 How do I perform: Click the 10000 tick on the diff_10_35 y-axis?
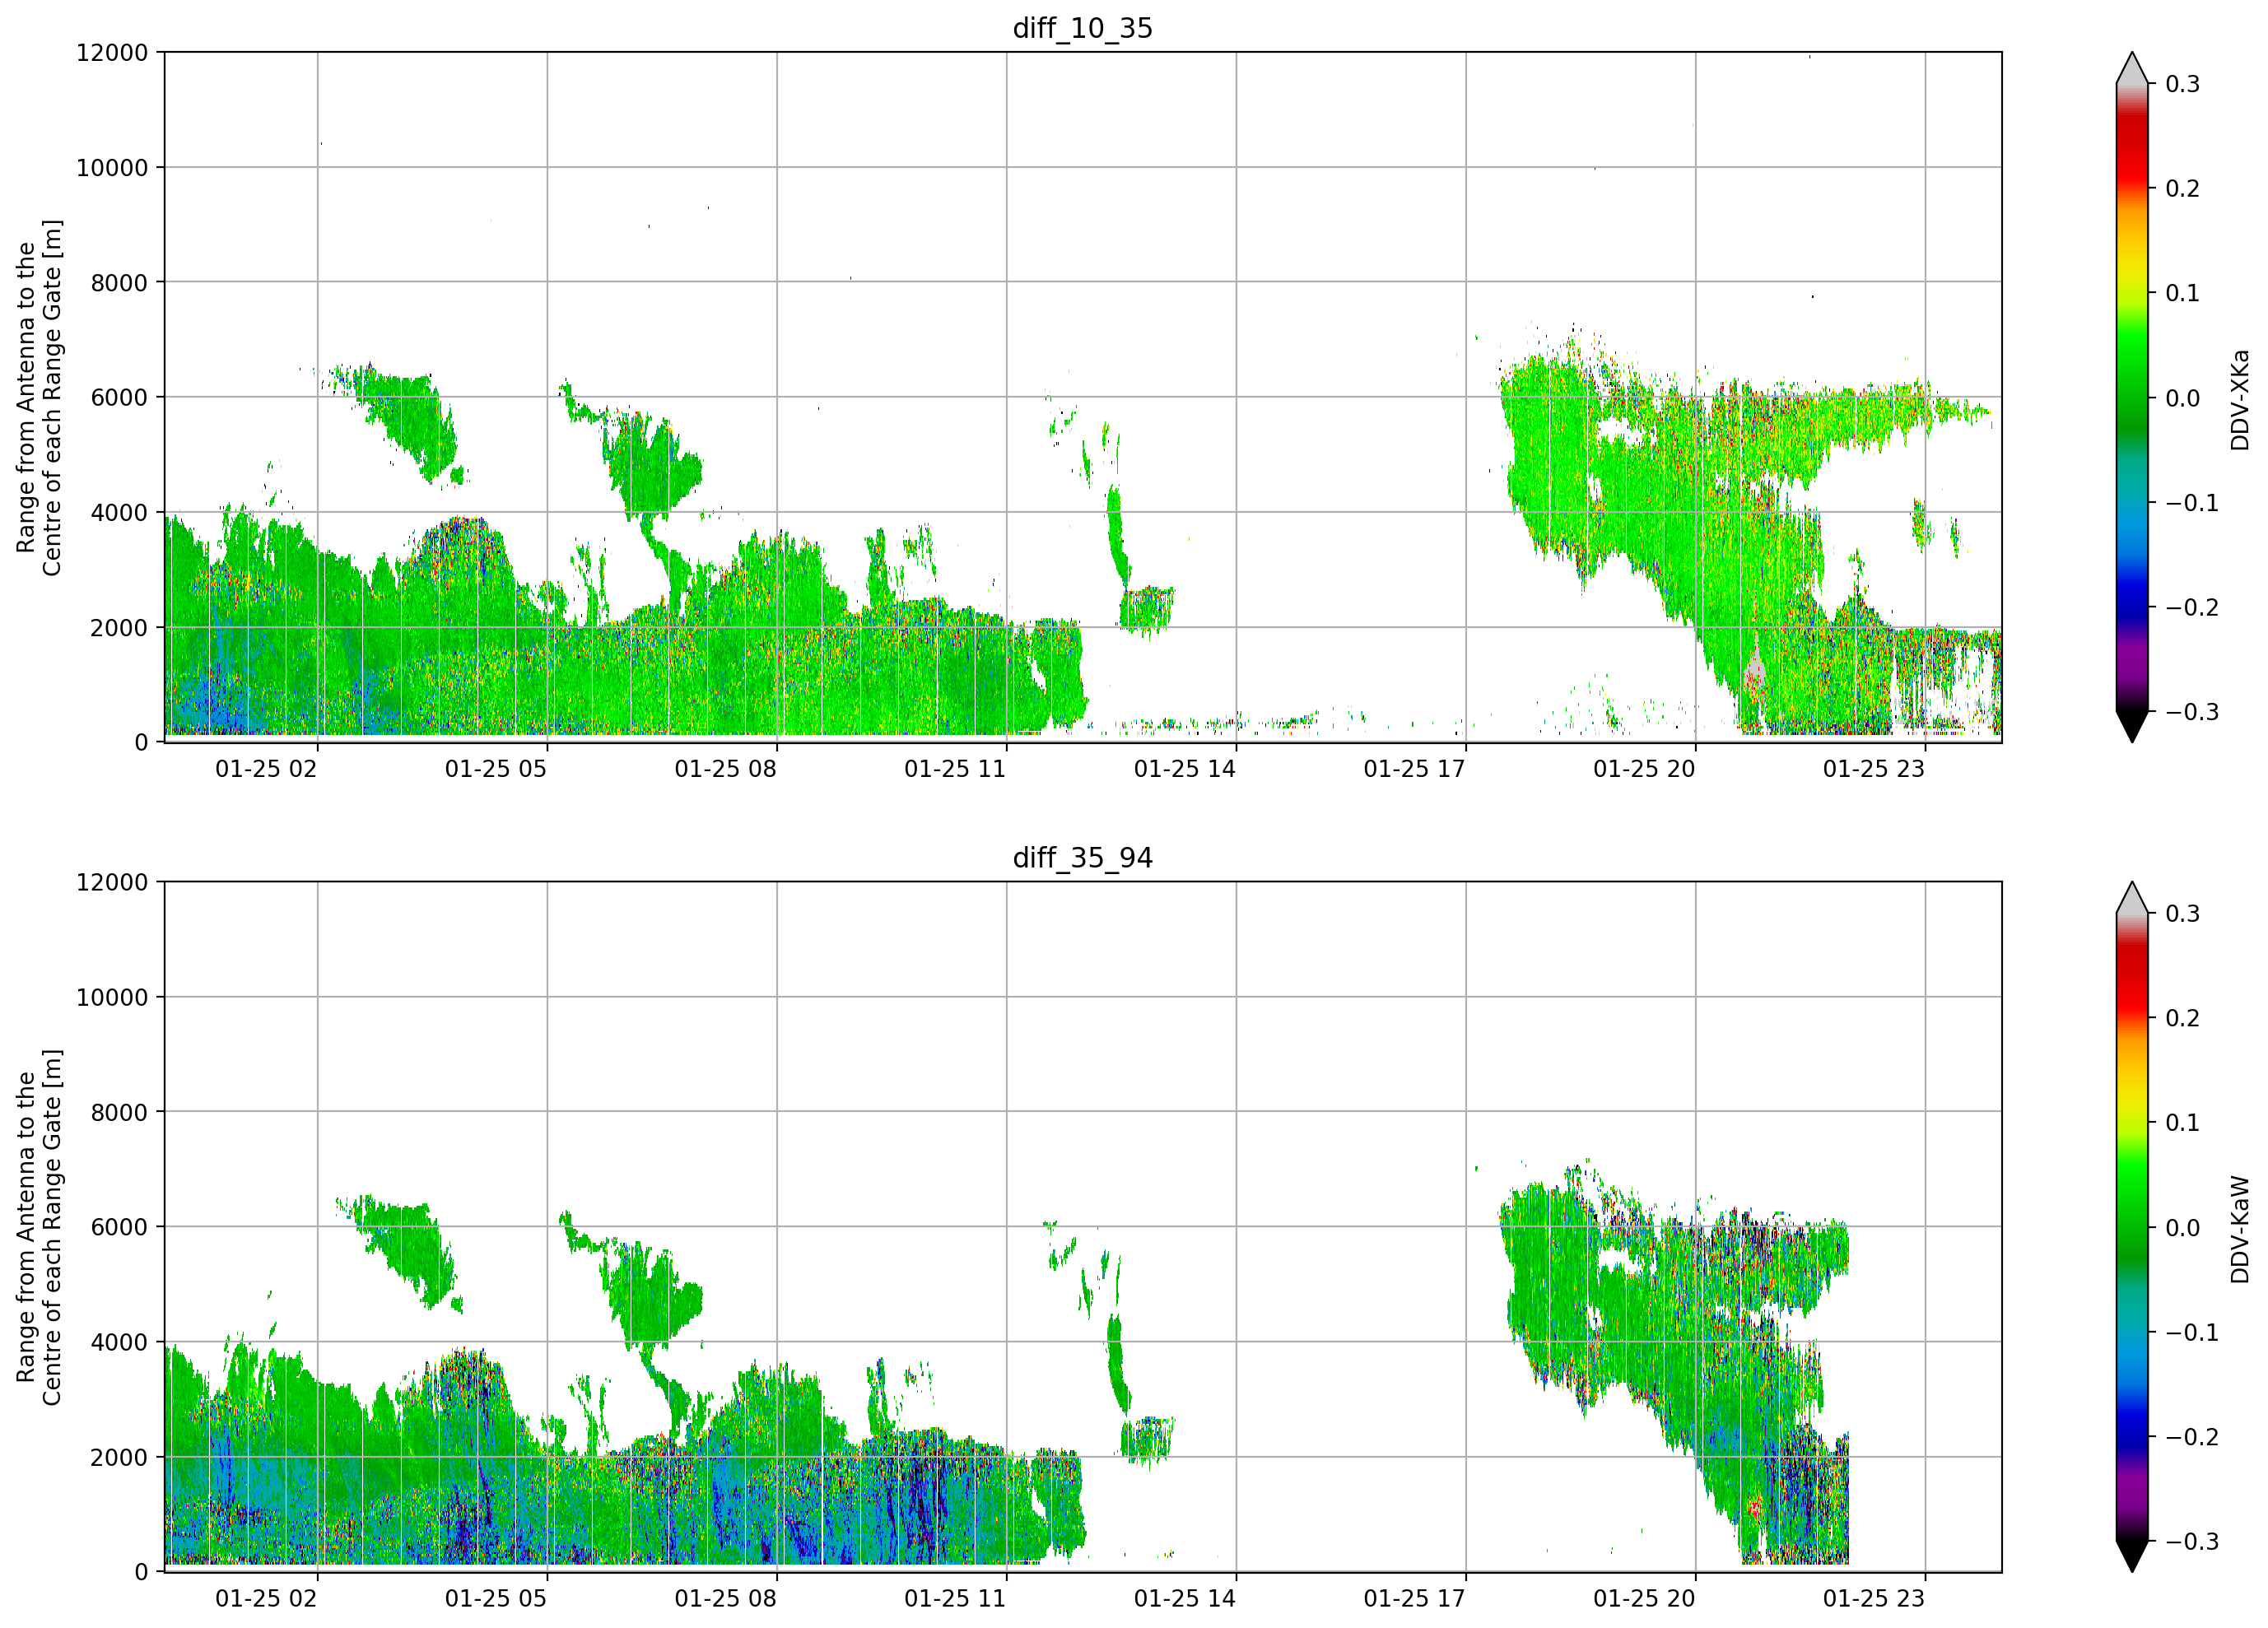112,168
